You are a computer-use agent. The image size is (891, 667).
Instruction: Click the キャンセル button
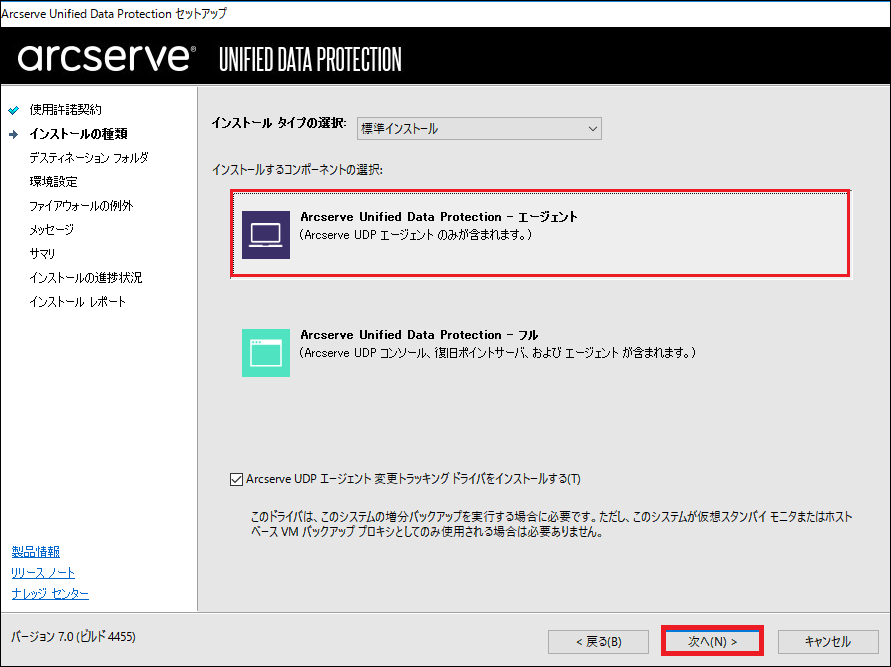(x=828, y=642)
